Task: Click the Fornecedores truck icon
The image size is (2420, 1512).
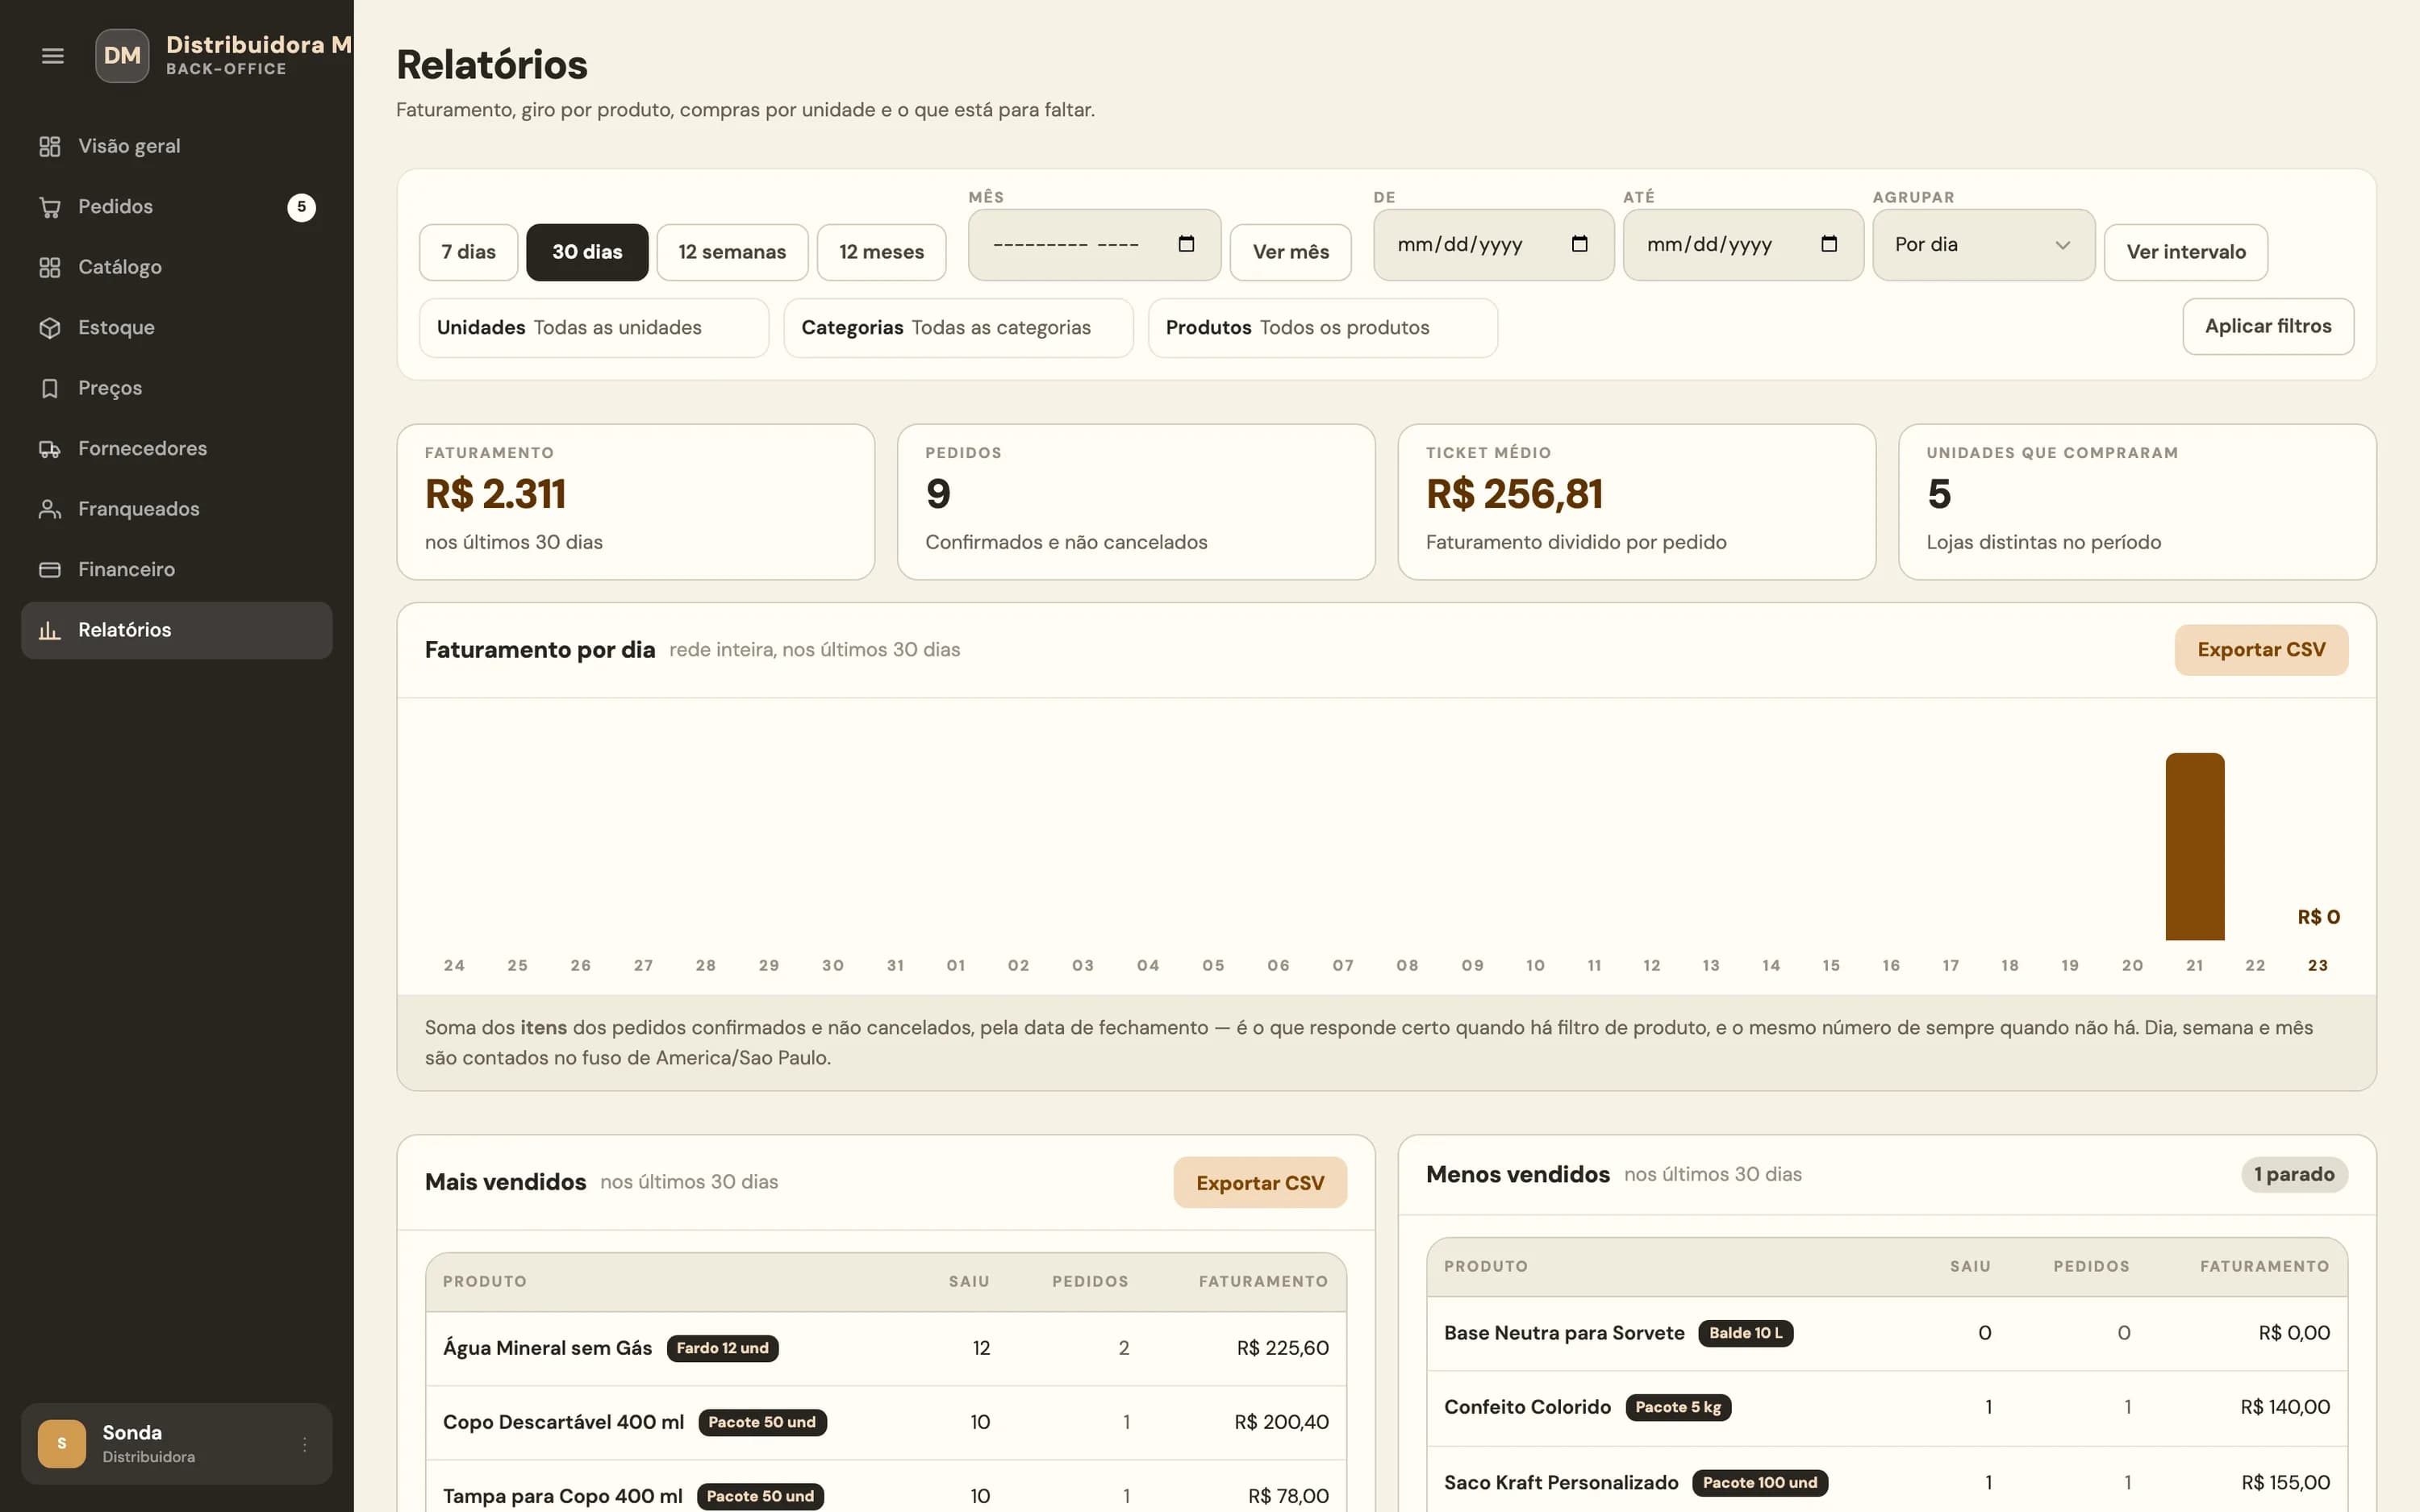Action: click(50, 449)
